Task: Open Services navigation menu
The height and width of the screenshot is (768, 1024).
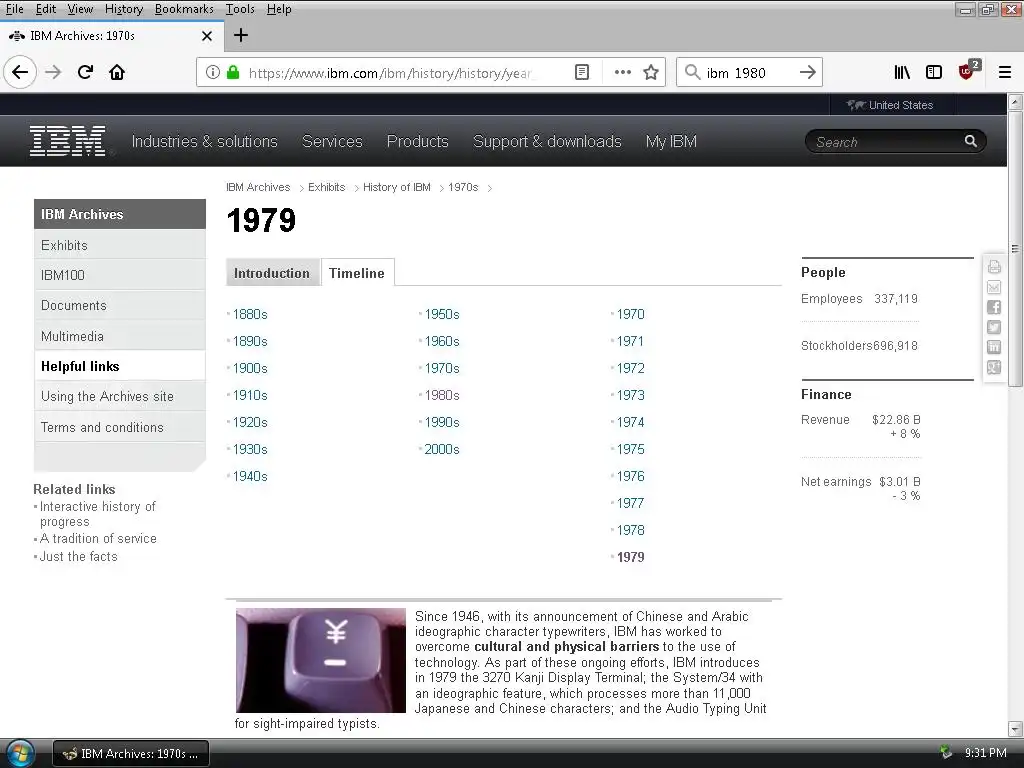Action: point(332,141)
